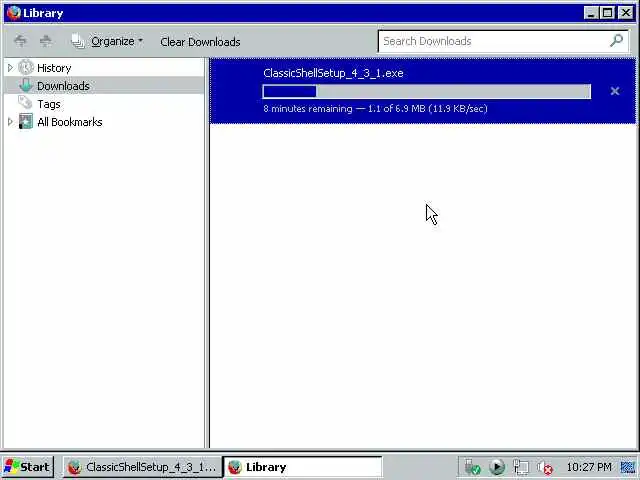The width and height of the screenshot is (640, 480).
Task: Click the Forward navigation arrow in toolbar
Action: 46,41
